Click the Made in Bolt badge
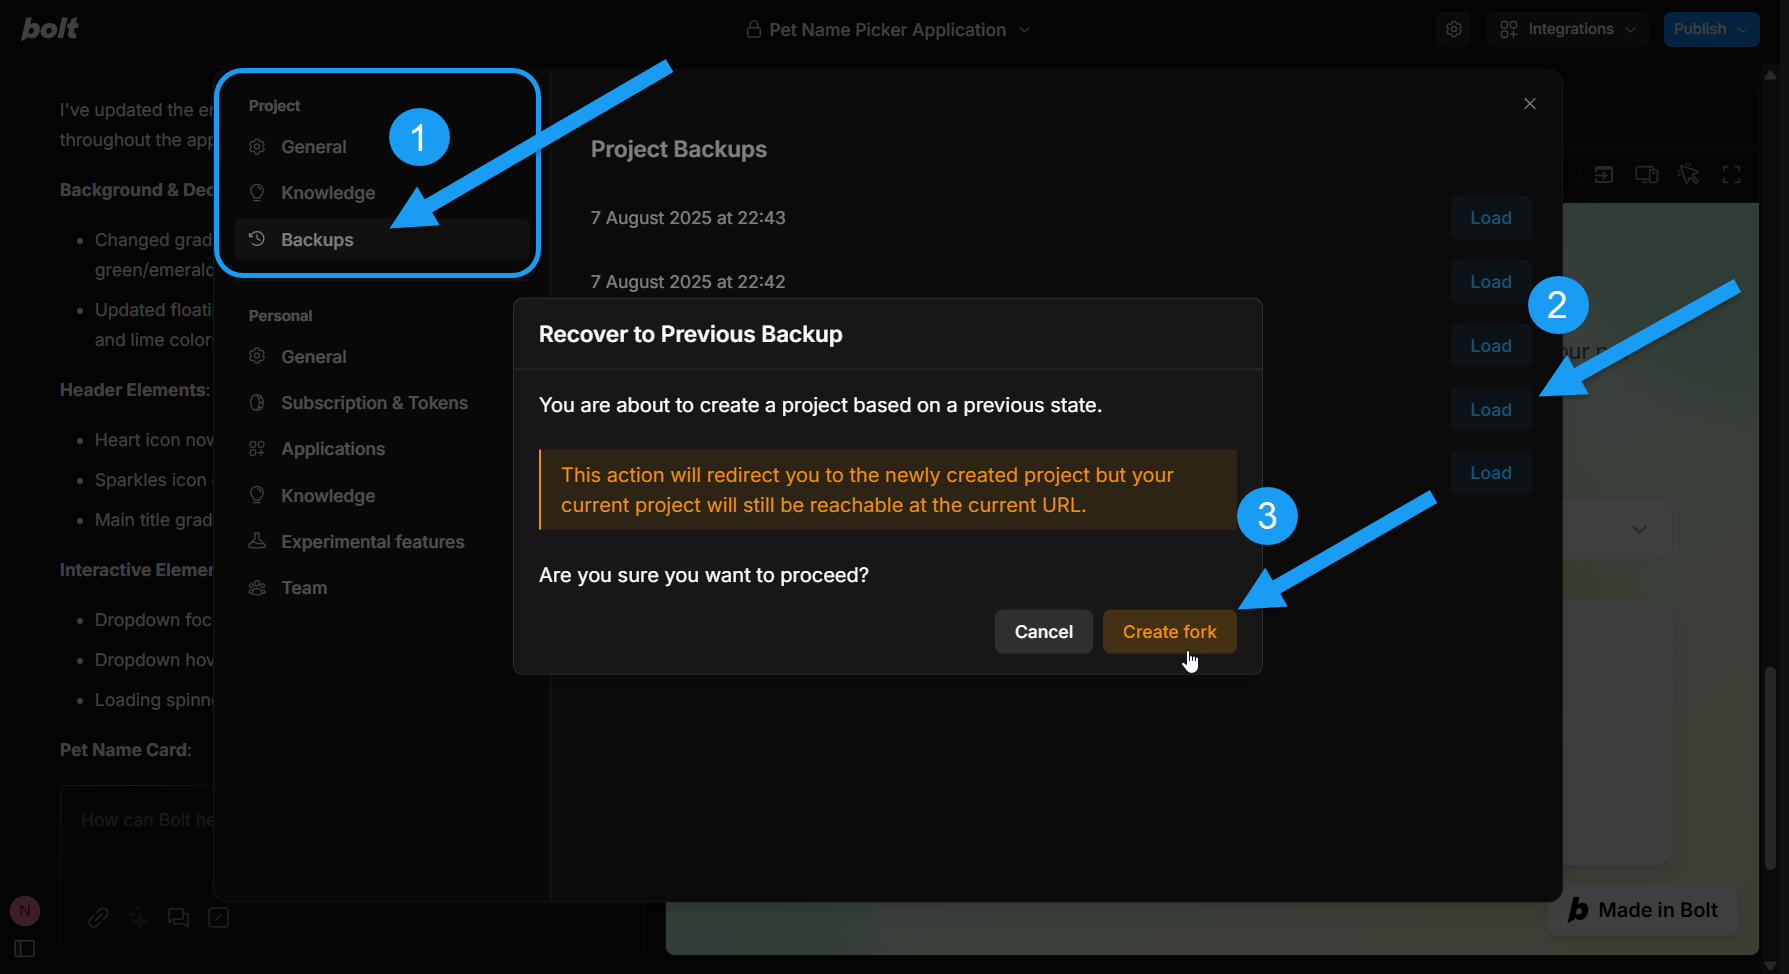 click(1643, 910)
